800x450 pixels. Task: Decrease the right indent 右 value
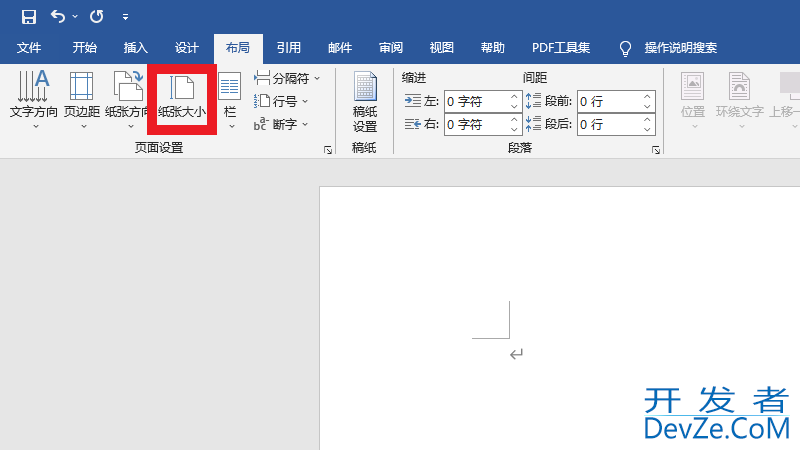tap(514, 130)
